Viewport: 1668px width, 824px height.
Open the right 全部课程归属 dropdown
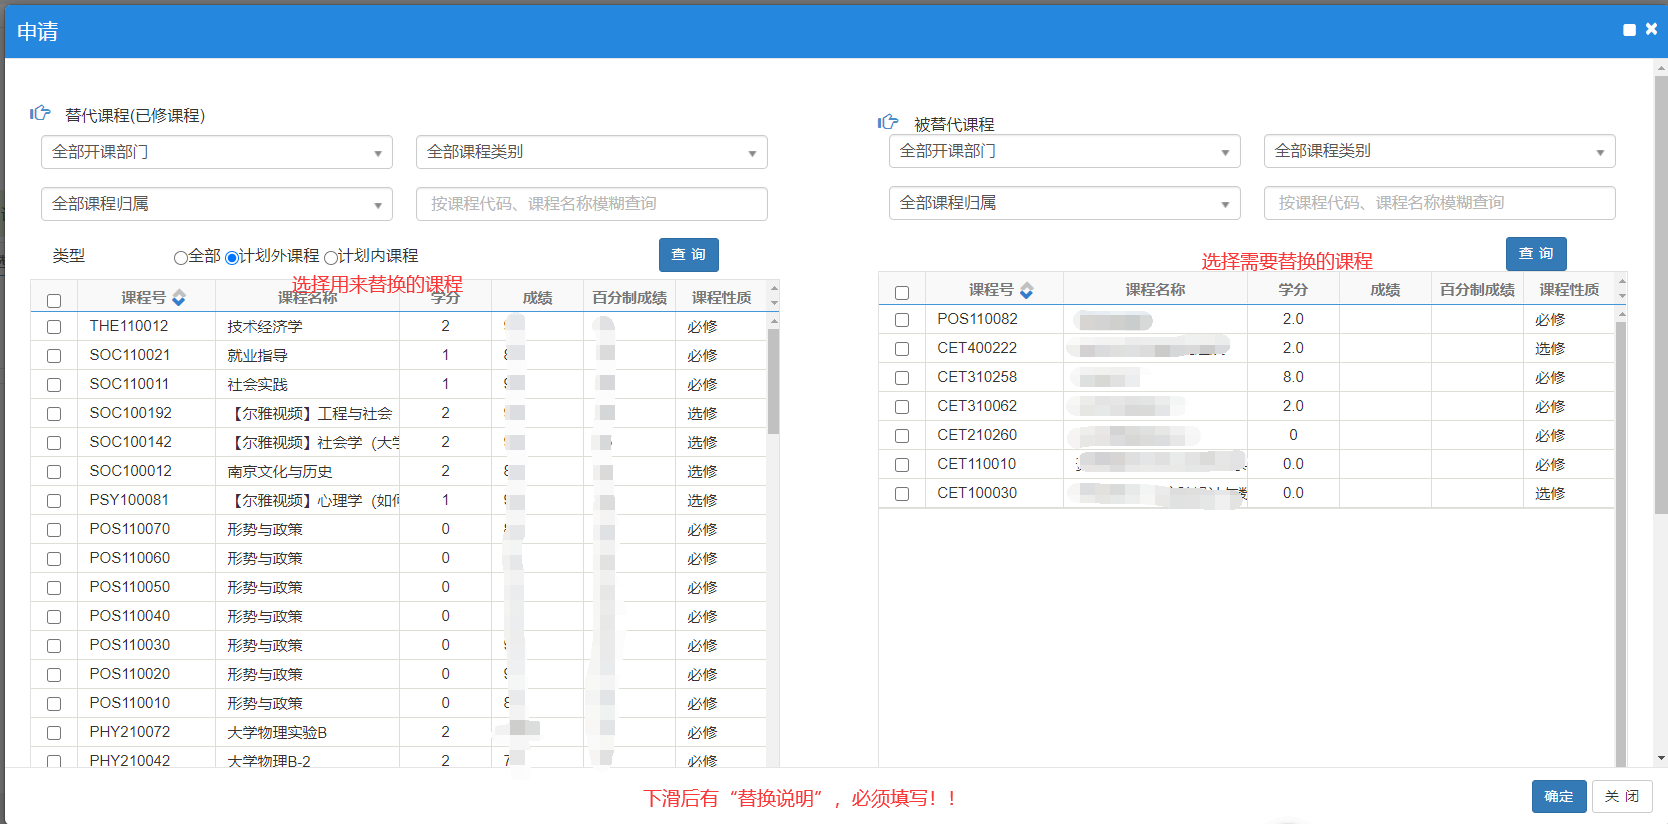pos(1064,203)
